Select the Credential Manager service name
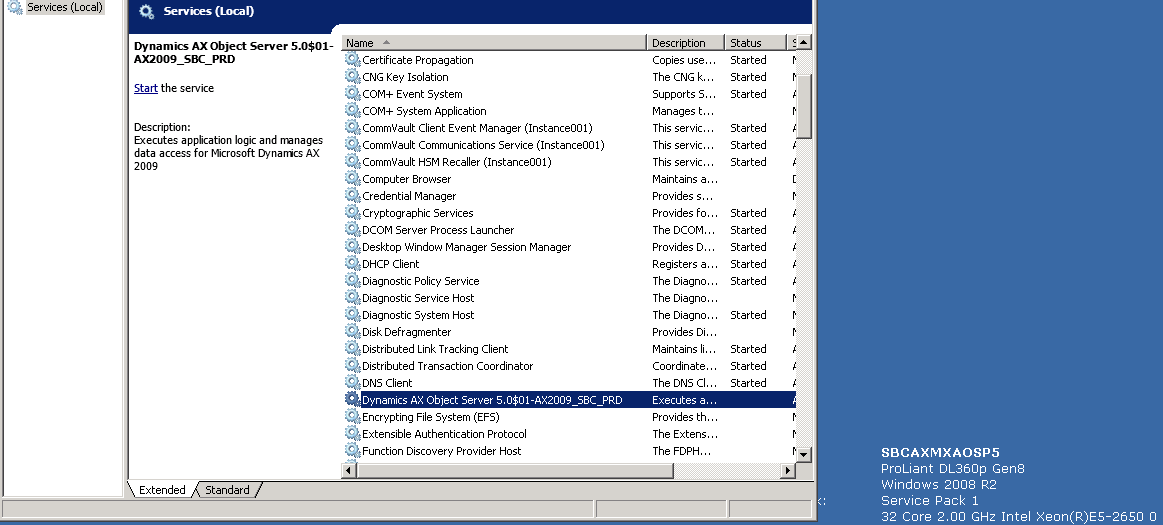 click(409, 197)
